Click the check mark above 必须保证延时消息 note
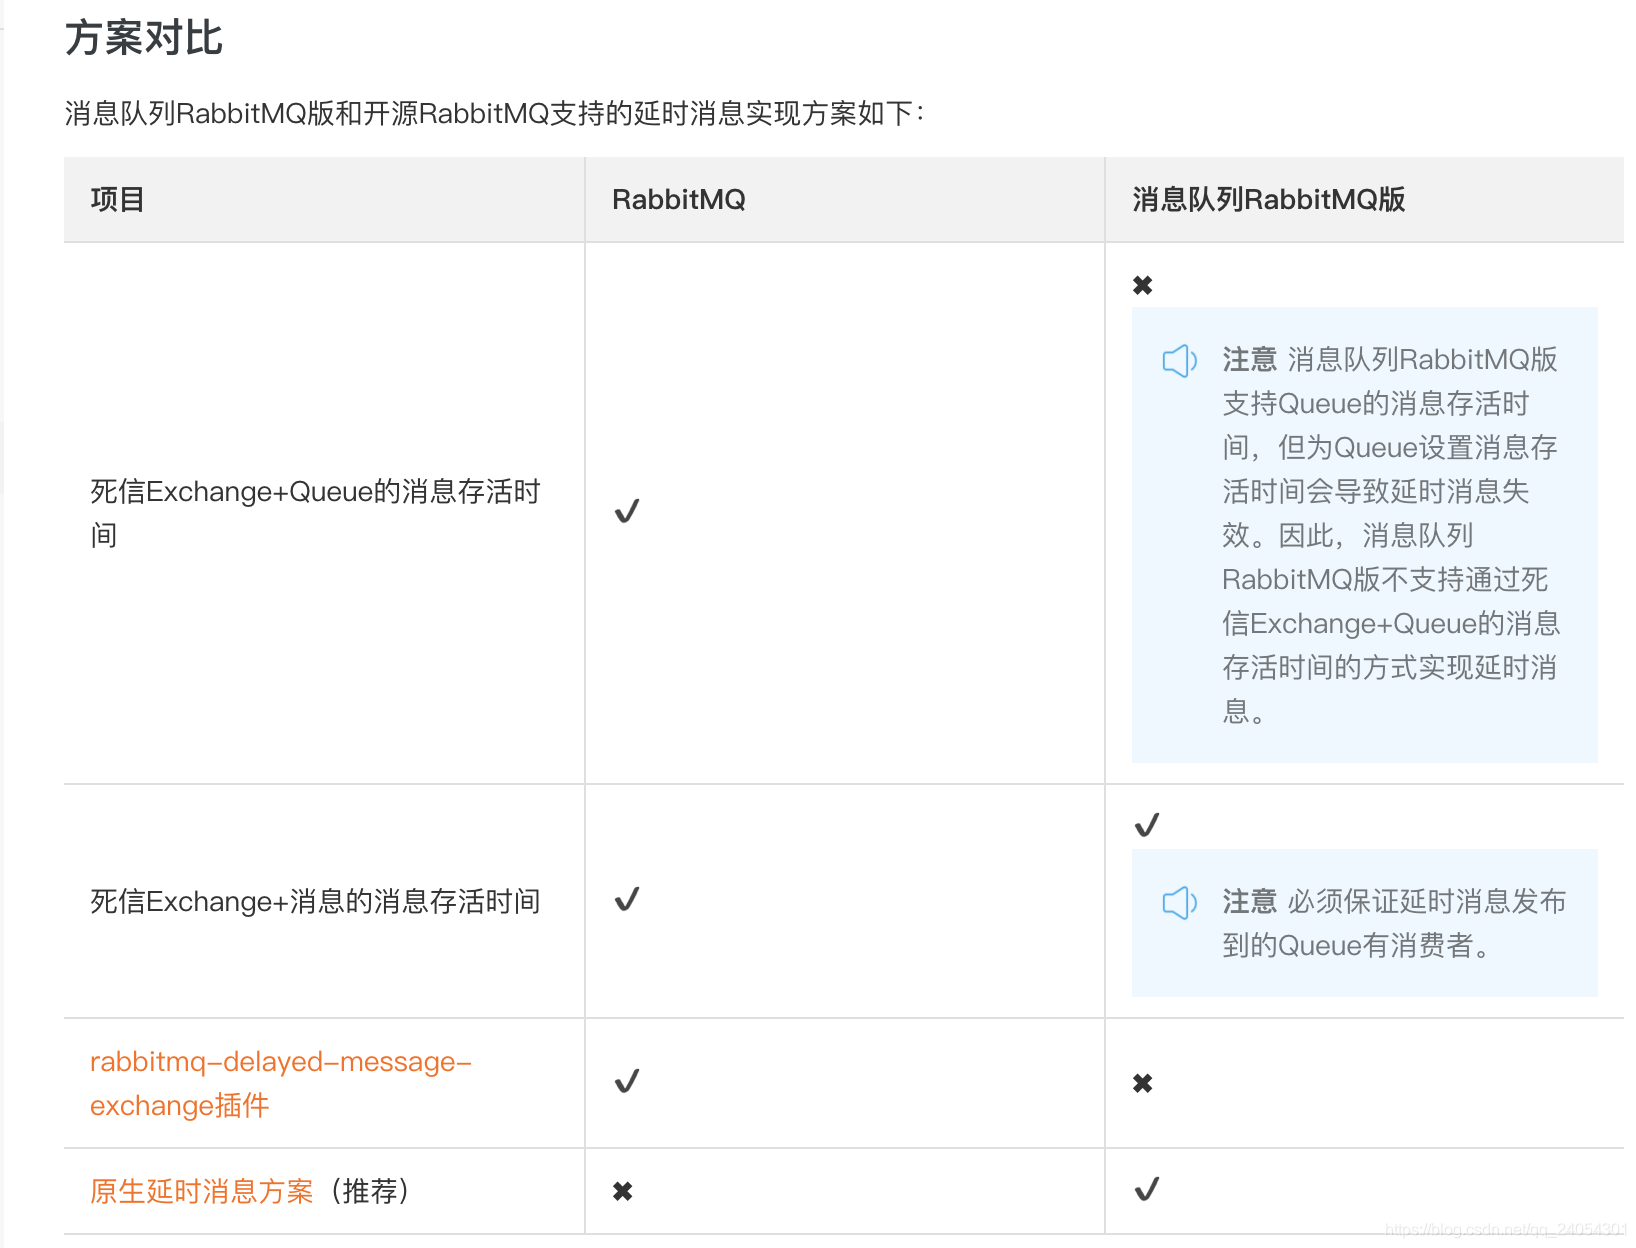Viewport: 1636px width, 1248px height. pos(1147,825)
